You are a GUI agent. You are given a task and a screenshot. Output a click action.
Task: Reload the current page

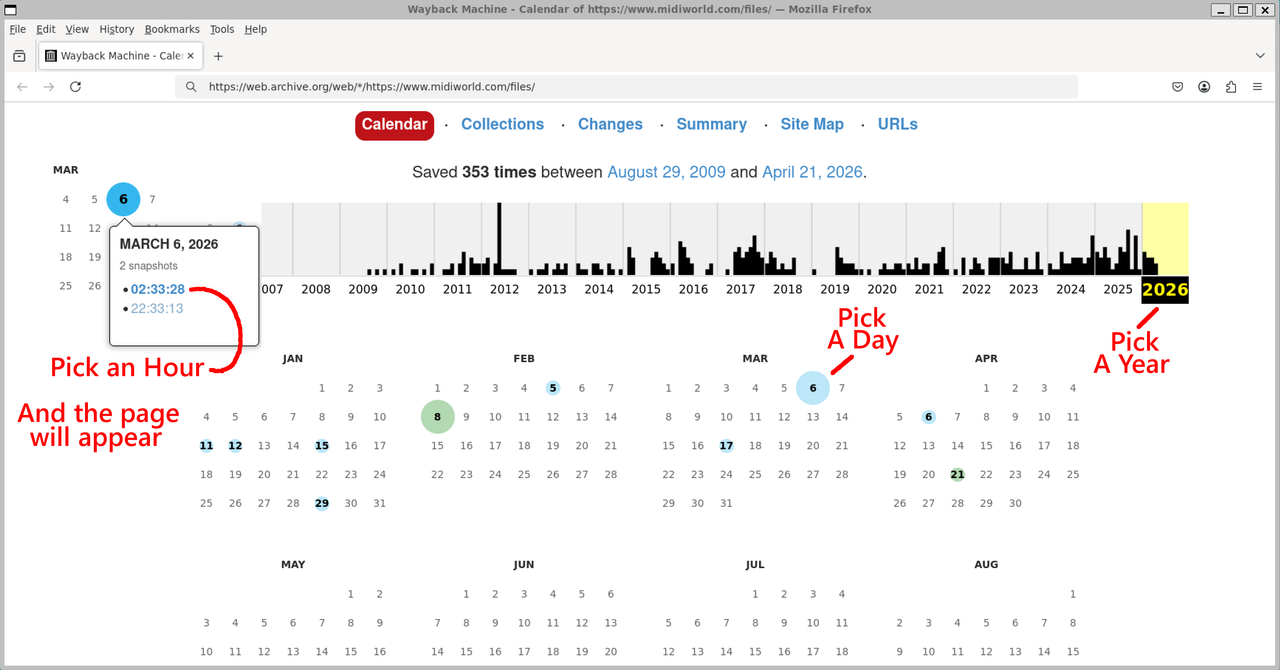(x=75, y=87)
